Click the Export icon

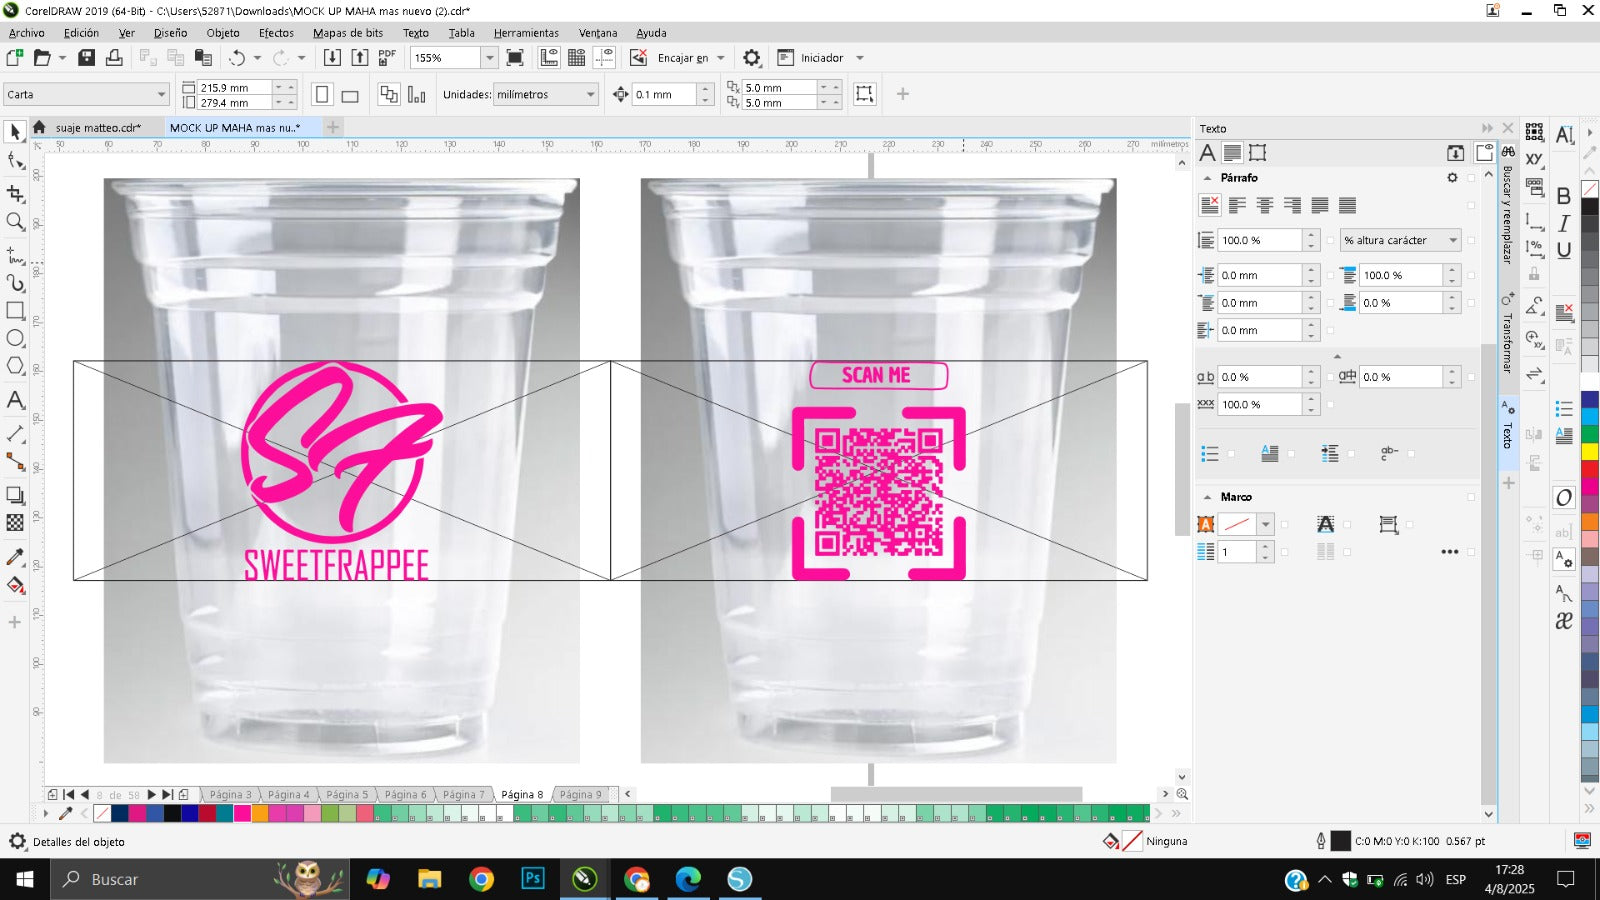[x=360, y=58]
